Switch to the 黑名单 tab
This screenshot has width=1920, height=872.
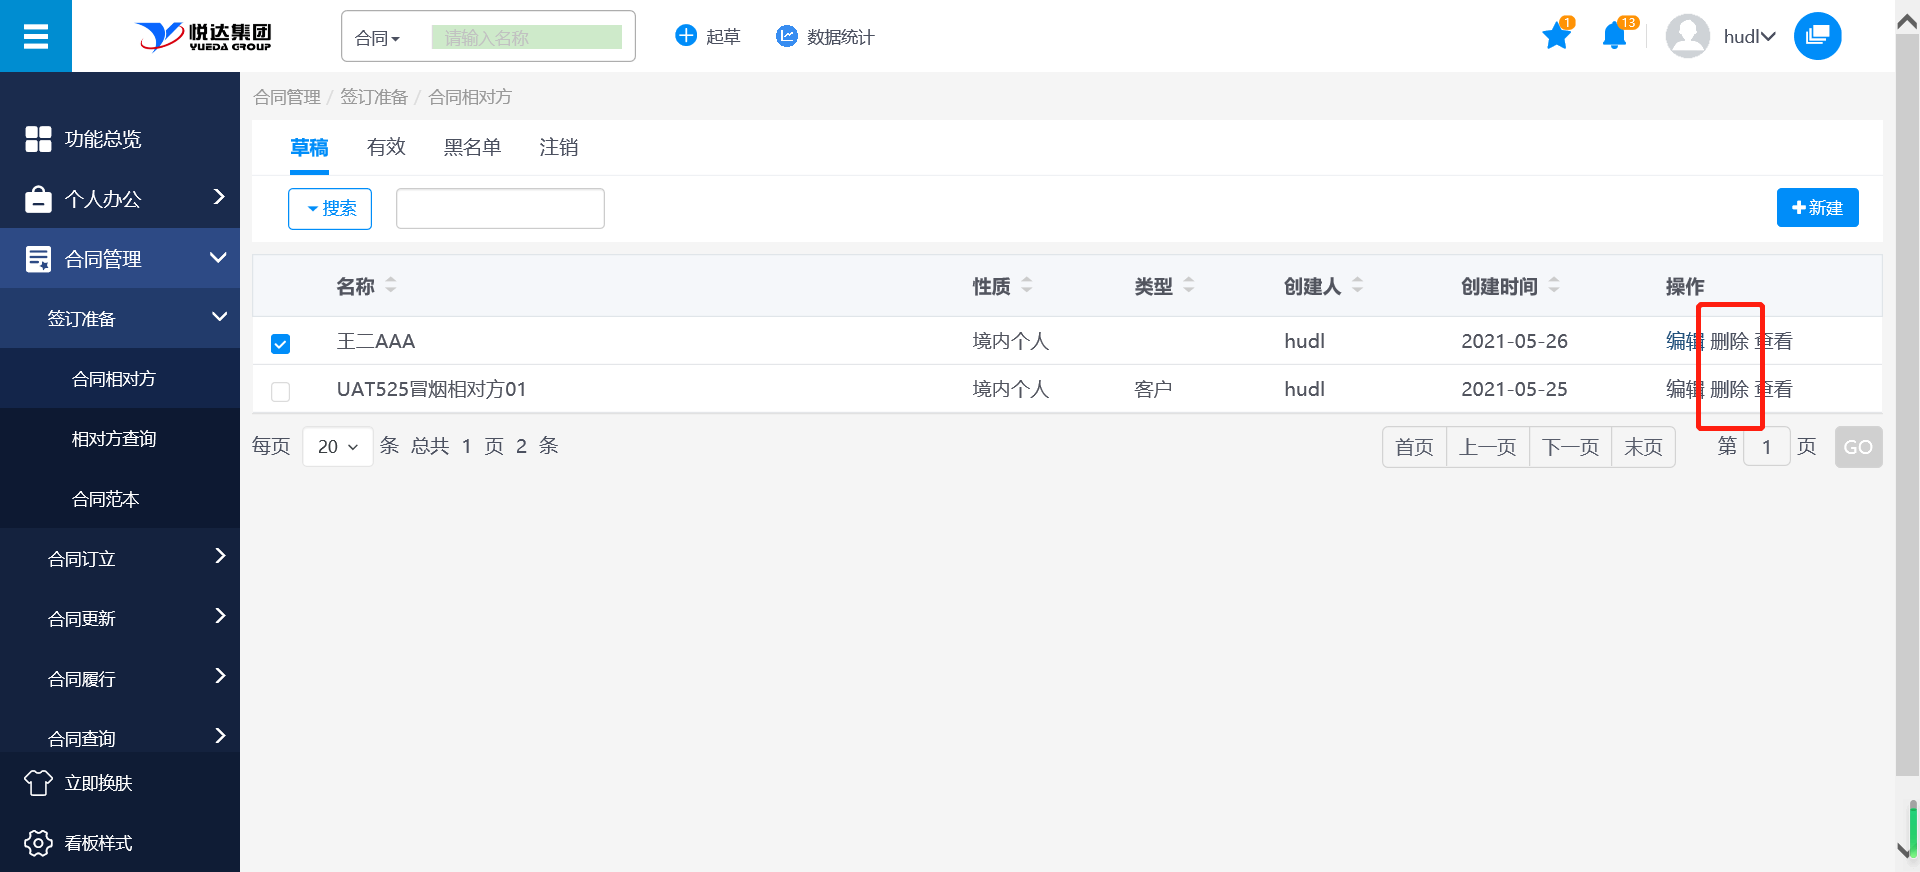(472, 148)
